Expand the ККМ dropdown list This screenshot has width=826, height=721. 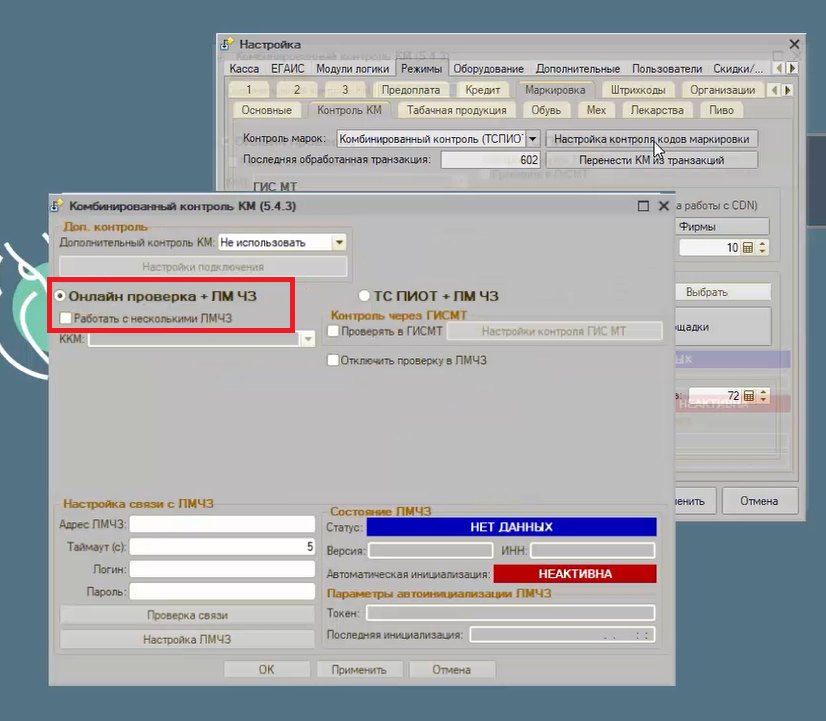coord(308,339)
